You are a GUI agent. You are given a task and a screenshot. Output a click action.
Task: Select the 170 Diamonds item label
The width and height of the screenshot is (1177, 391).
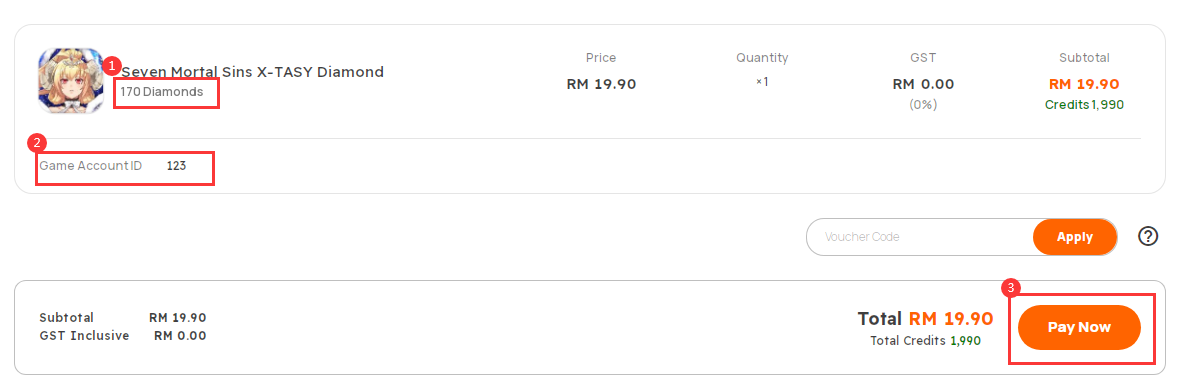click(161, 92)
